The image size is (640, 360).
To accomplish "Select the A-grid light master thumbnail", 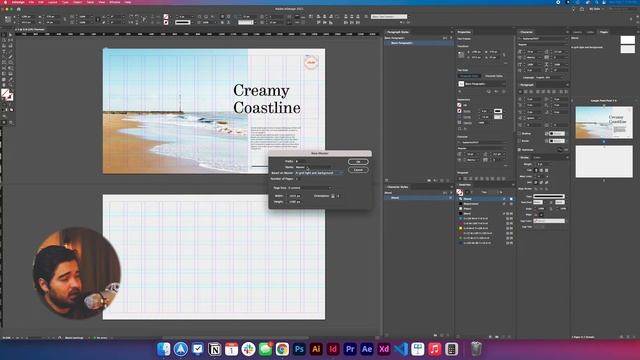I will 627,49.
